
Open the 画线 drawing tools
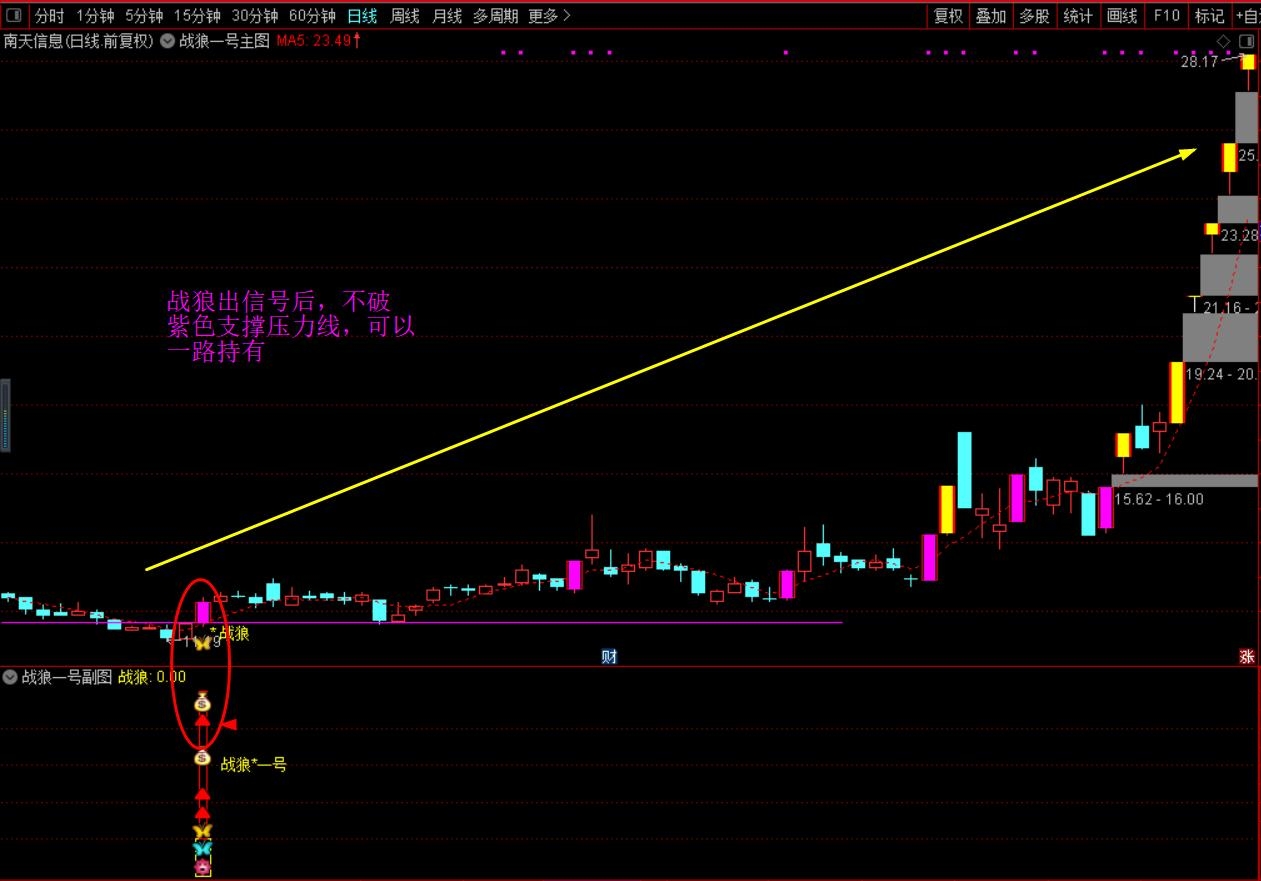1122,15
